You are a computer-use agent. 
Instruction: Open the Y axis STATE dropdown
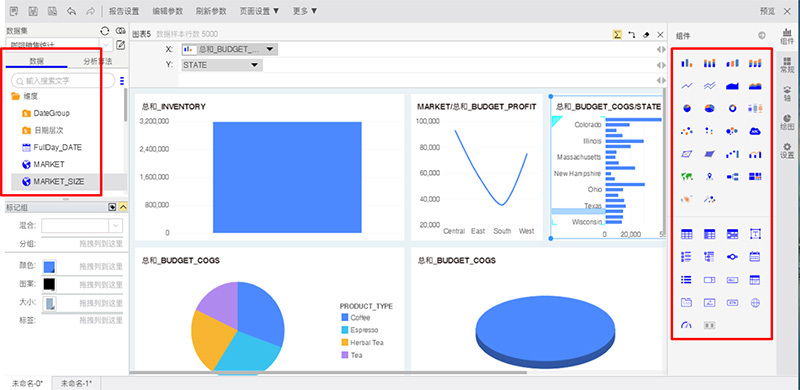[254, 65]
